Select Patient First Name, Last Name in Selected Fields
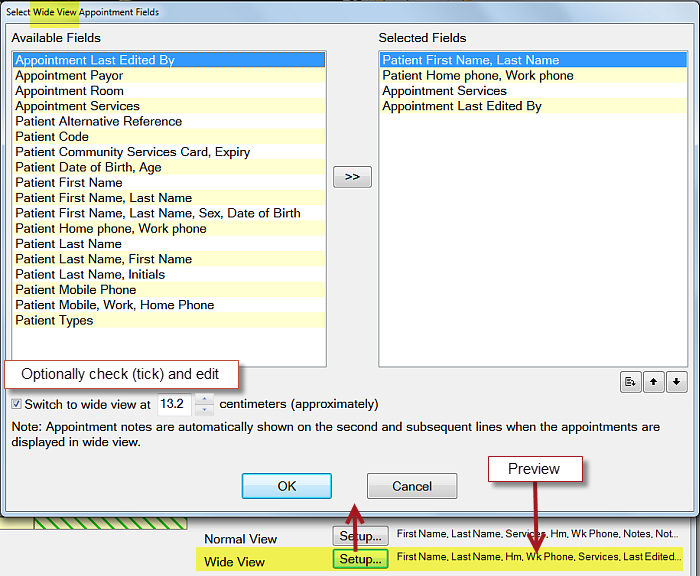This screenshot has height=576, width=700. pos(533,60)
